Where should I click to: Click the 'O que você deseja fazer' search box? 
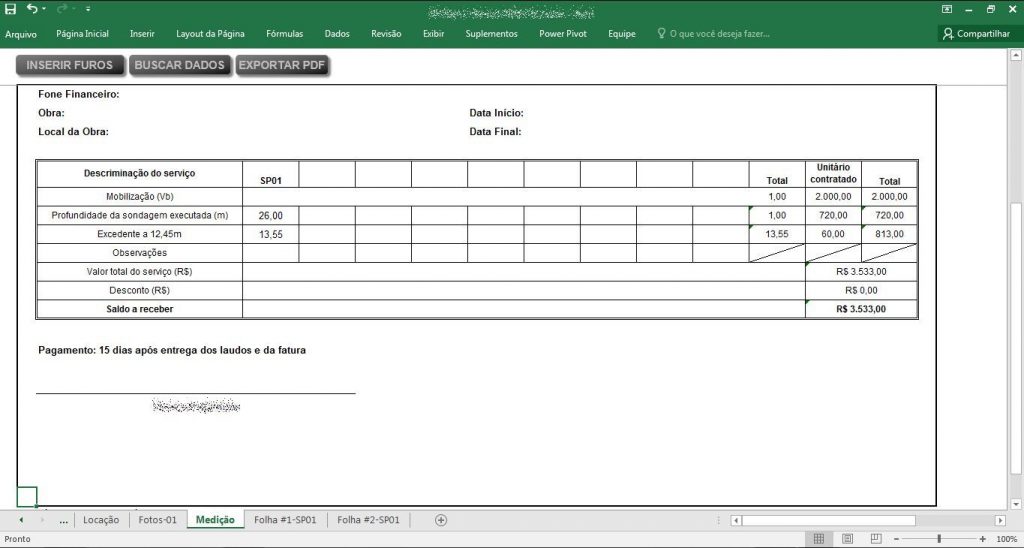pyautogui.click(x=714, y=34)
